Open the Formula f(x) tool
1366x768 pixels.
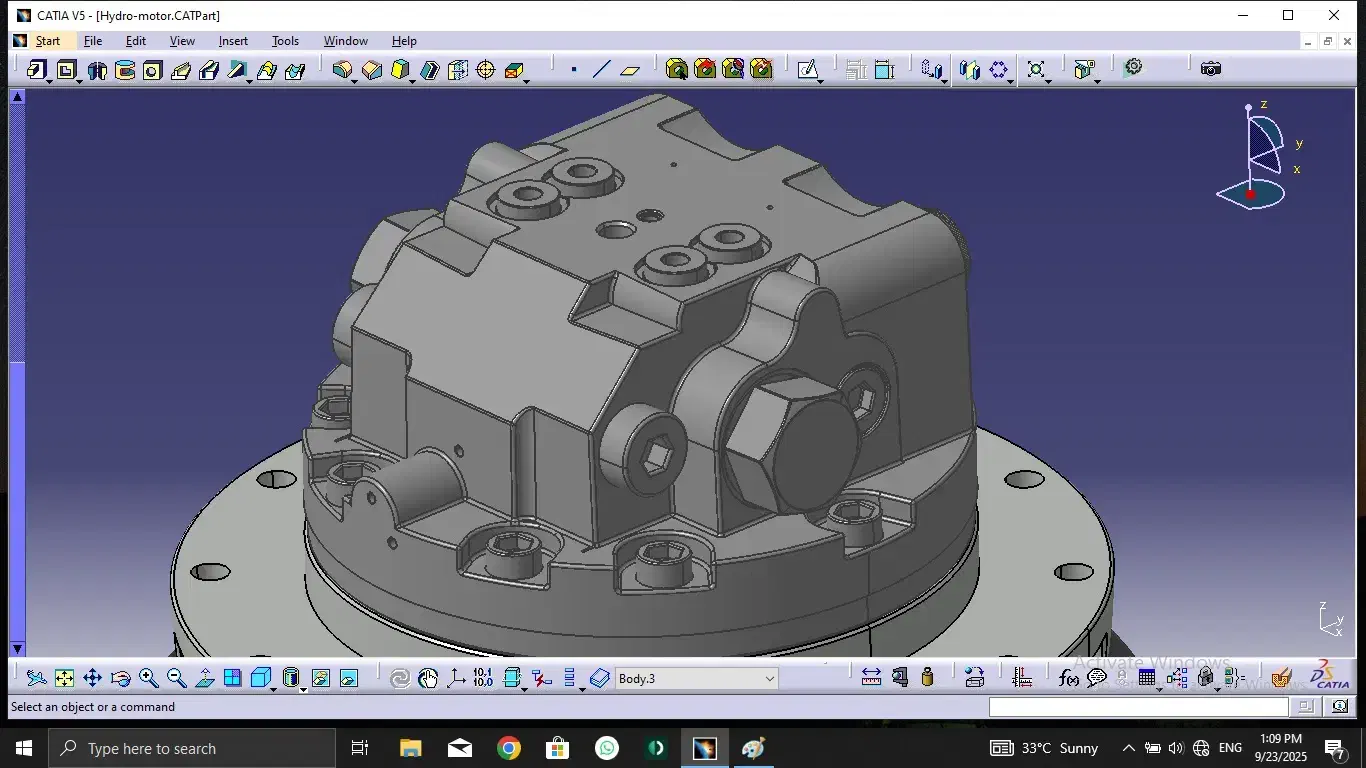pos(1068,678)
